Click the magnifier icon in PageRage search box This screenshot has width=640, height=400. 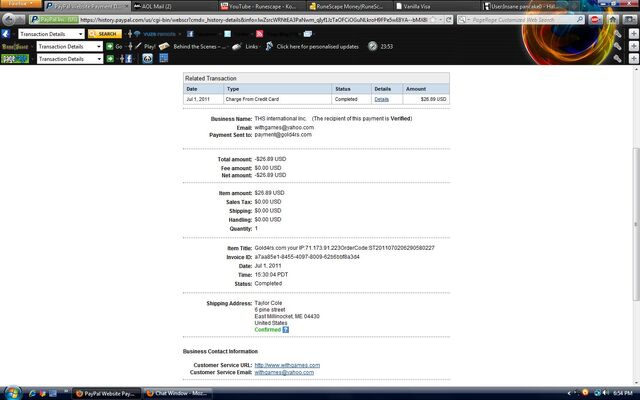point(580,19)
